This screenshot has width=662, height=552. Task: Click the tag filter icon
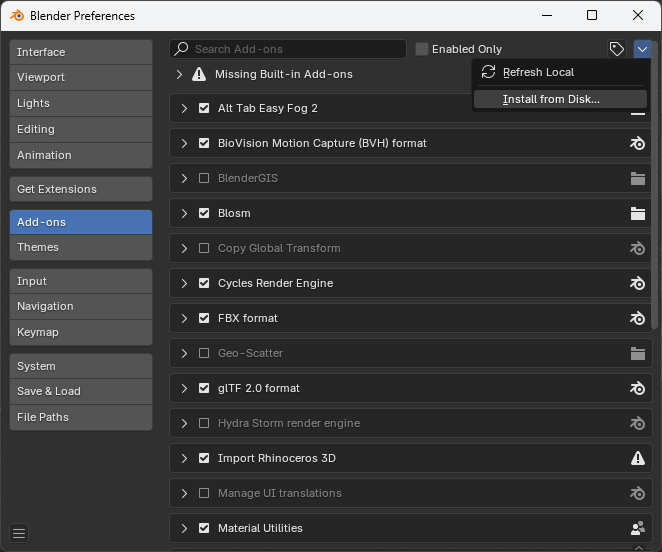[x=617, y=49]
